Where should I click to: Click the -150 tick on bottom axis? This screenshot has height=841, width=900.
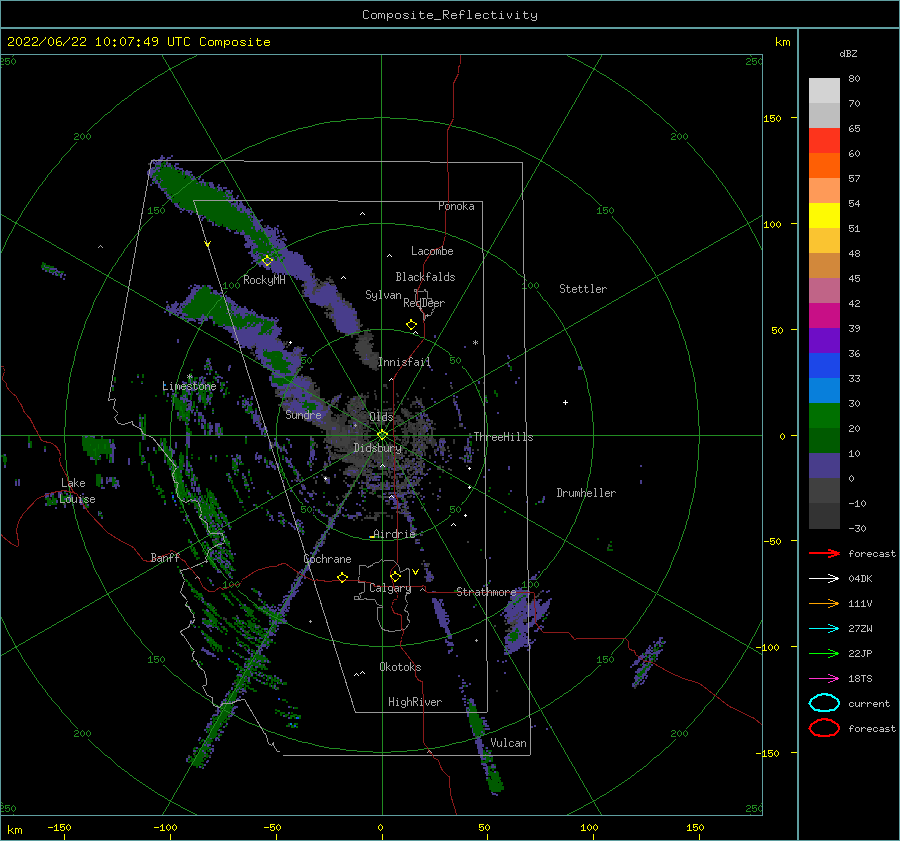tap(59, 827)
